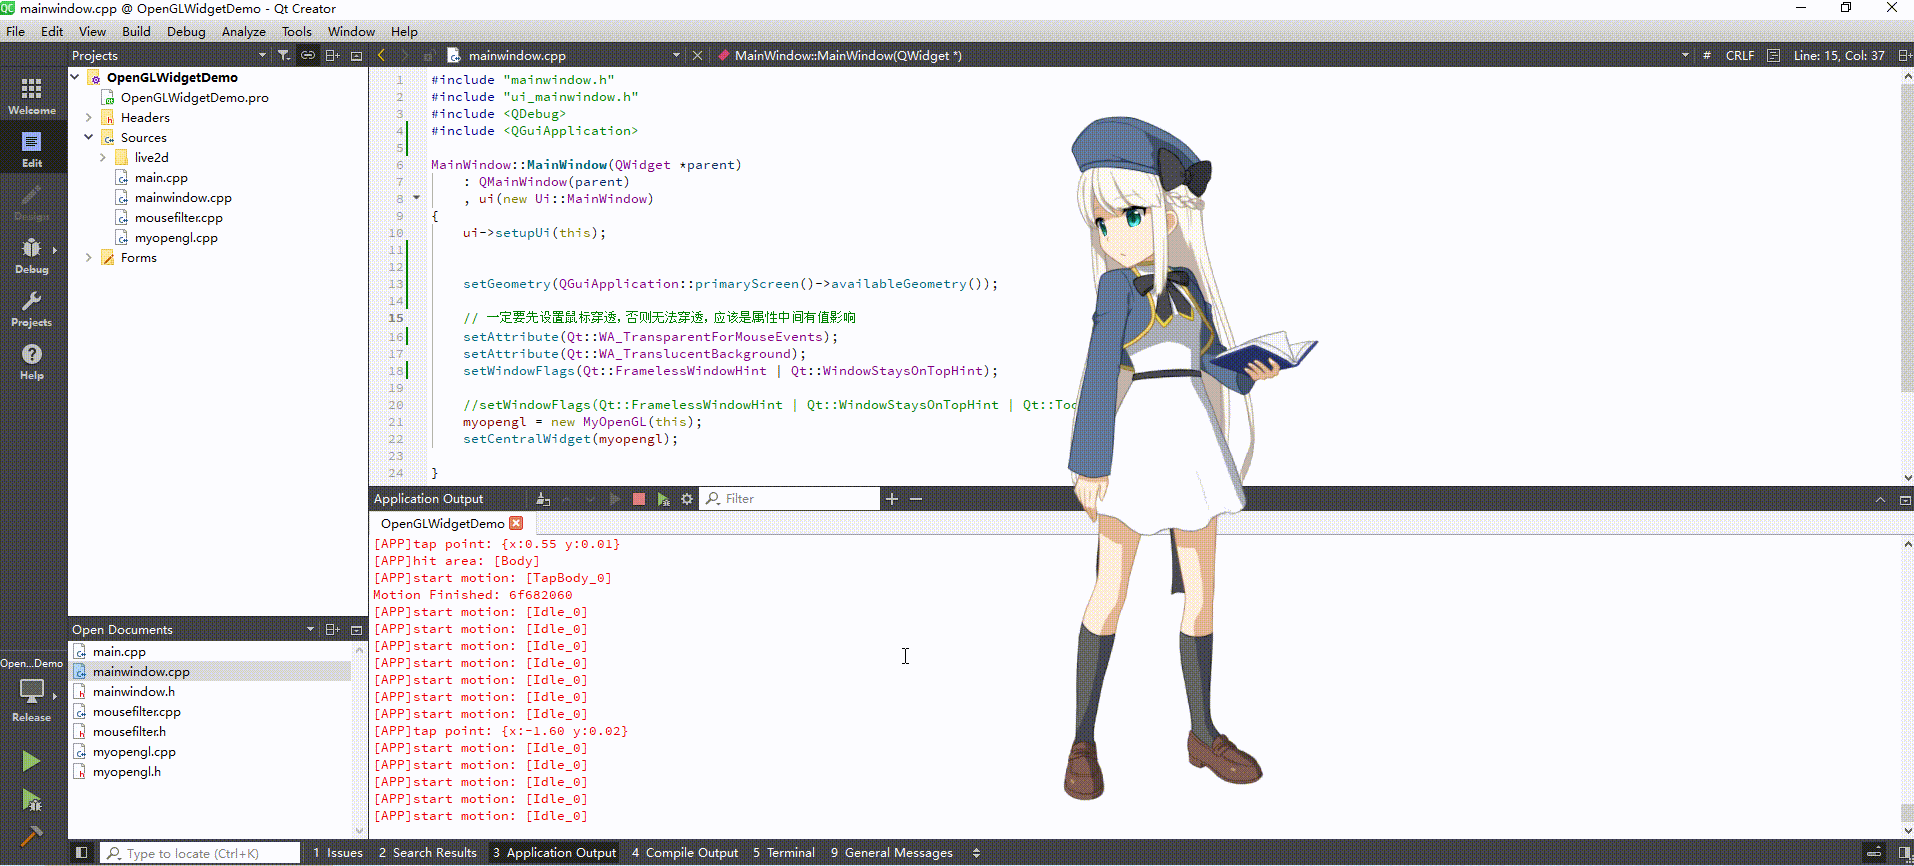Toggle right sidebar in status bar

[1904, 853]
